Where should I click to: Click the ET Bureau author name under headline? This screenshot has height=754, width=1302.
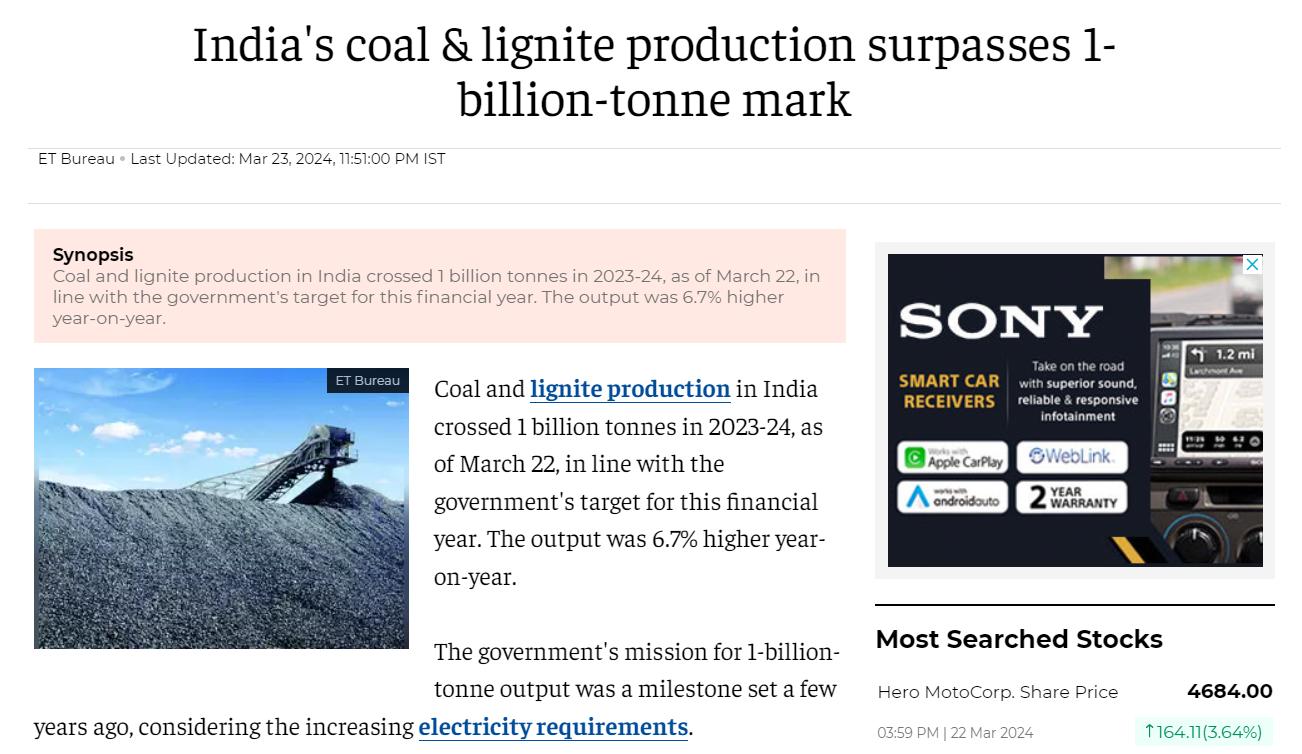(x=76, y=158)
